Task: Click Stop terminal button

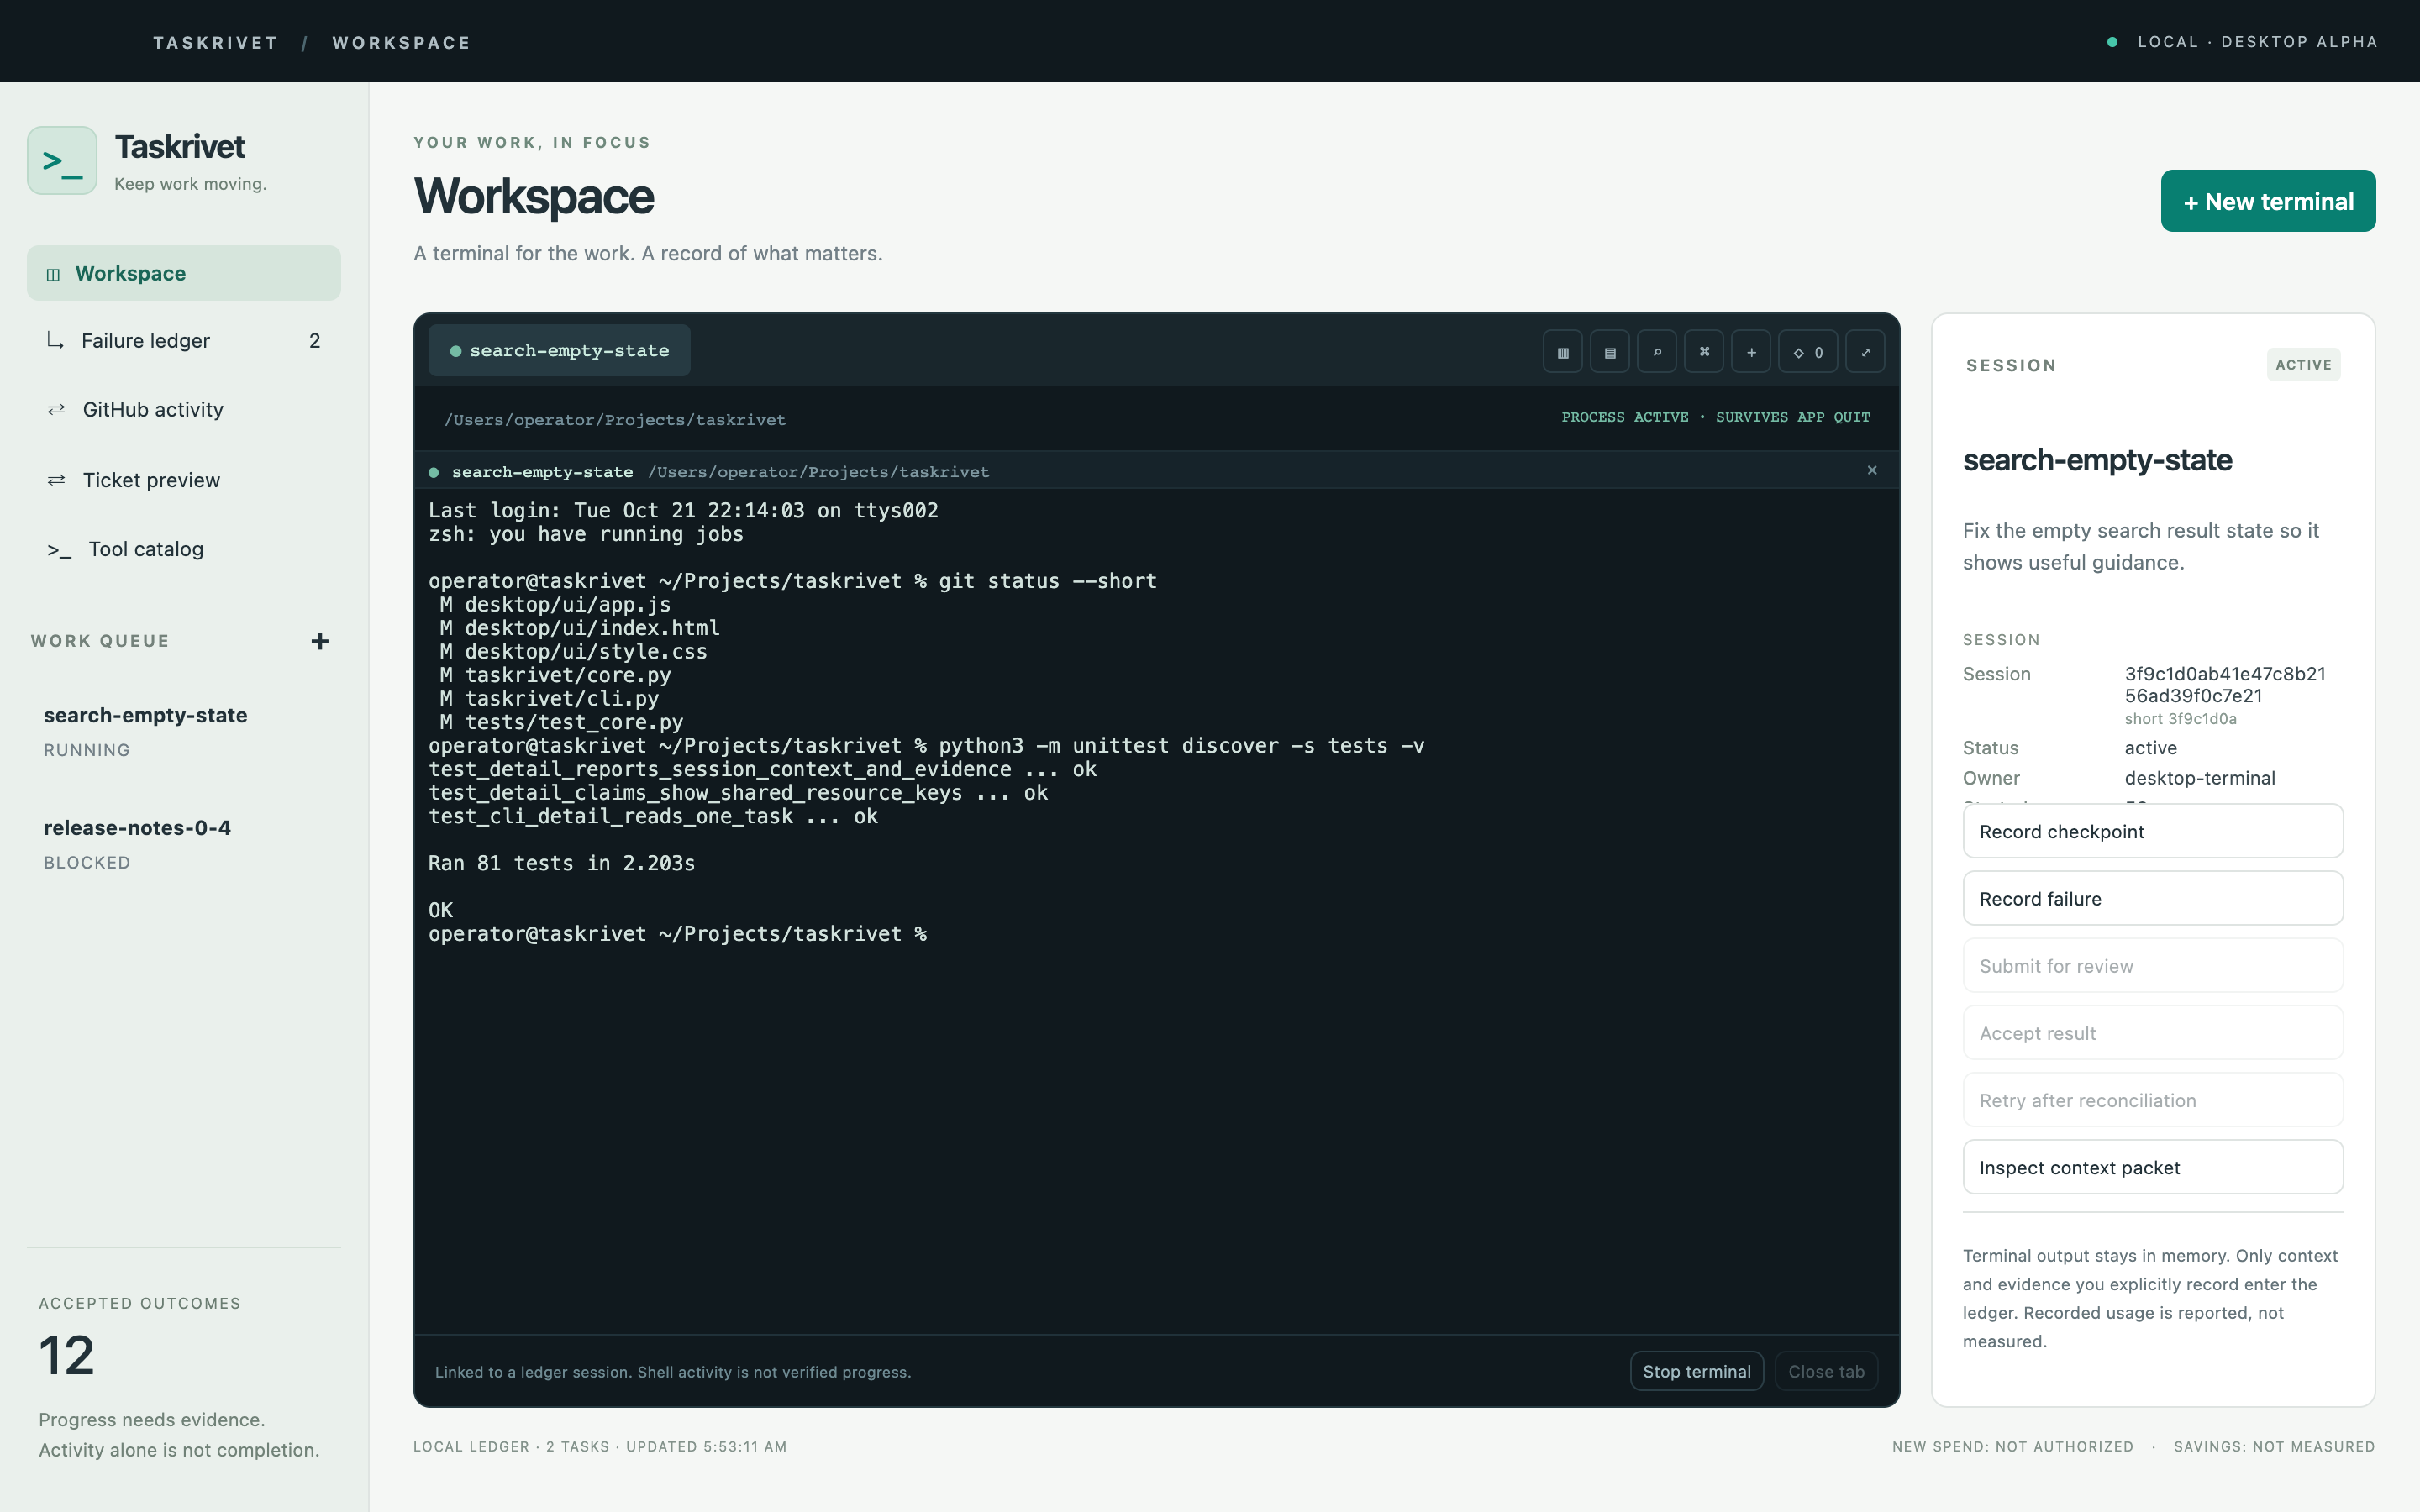Action: point(1697,1371)
